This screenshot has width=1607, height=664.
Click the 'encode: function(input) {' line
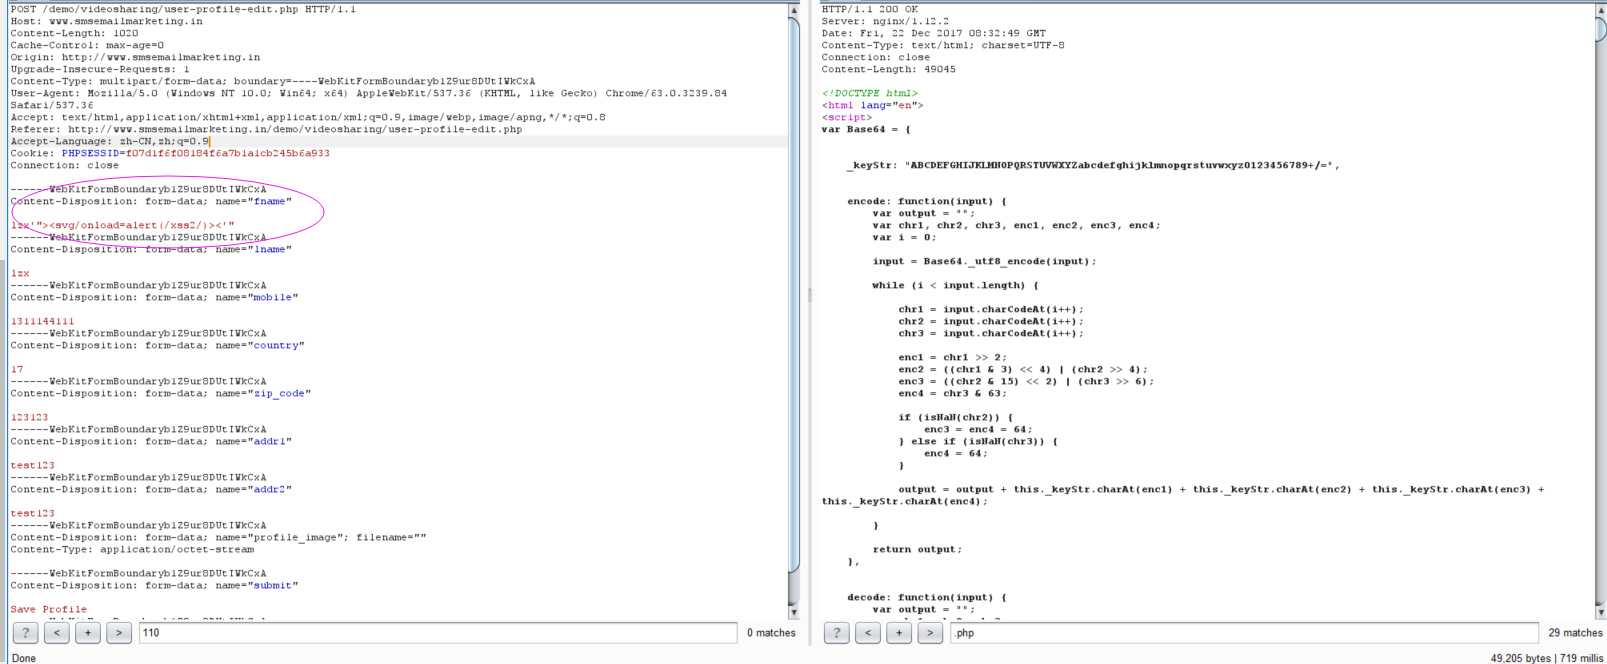927,201
